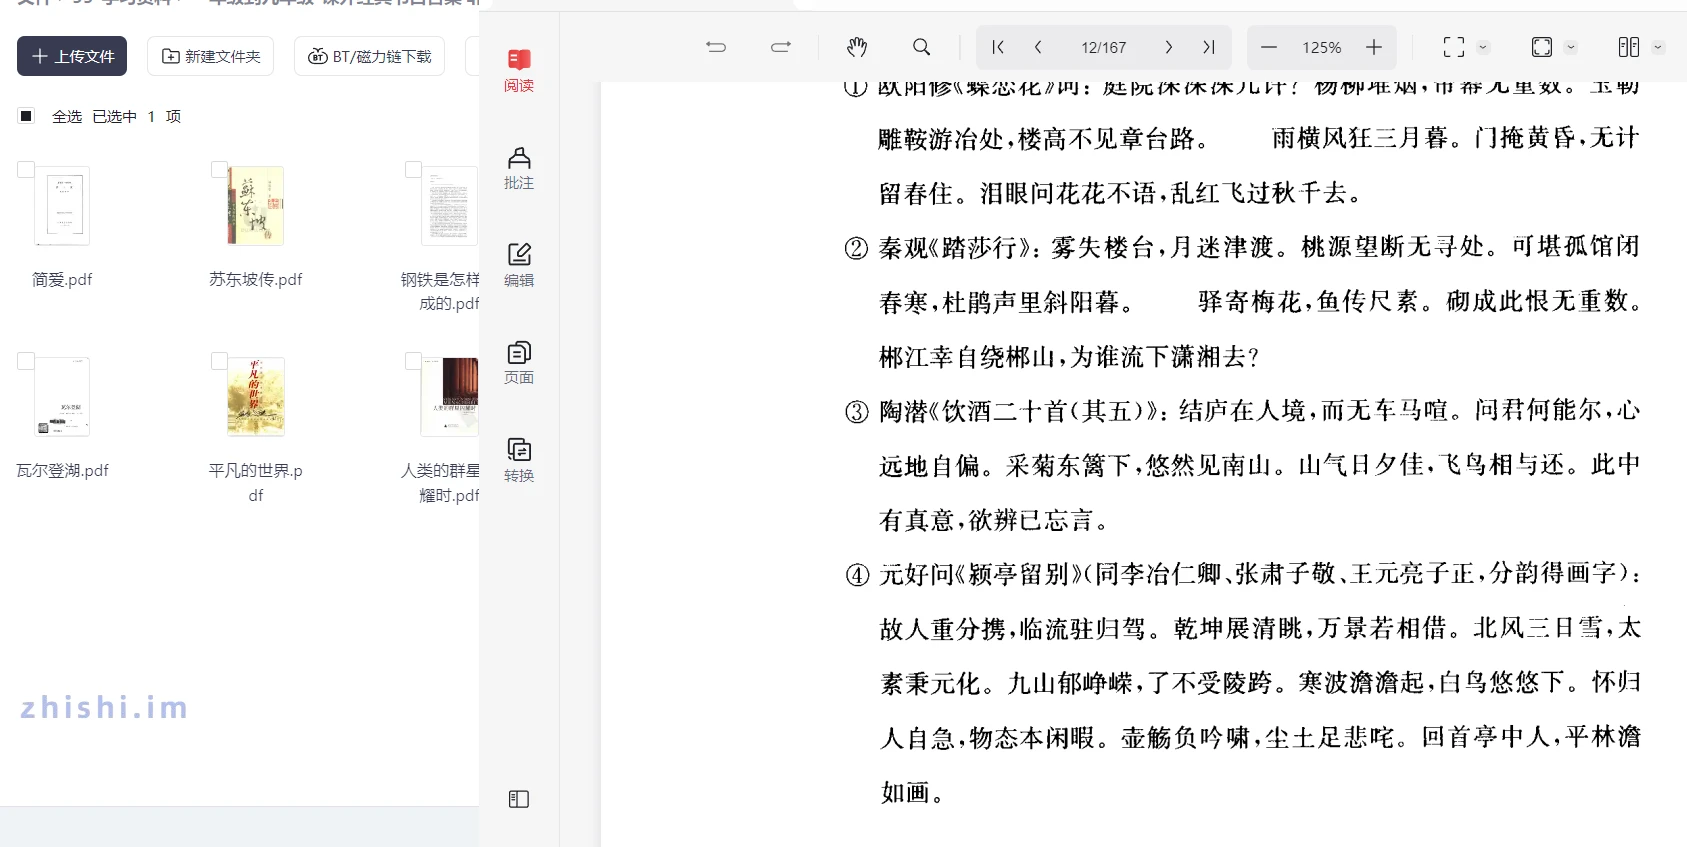Zoom out with the minus button
Image resolution: width=1687 pixels, height=847 pixels.
click(x=1269, y=47)
